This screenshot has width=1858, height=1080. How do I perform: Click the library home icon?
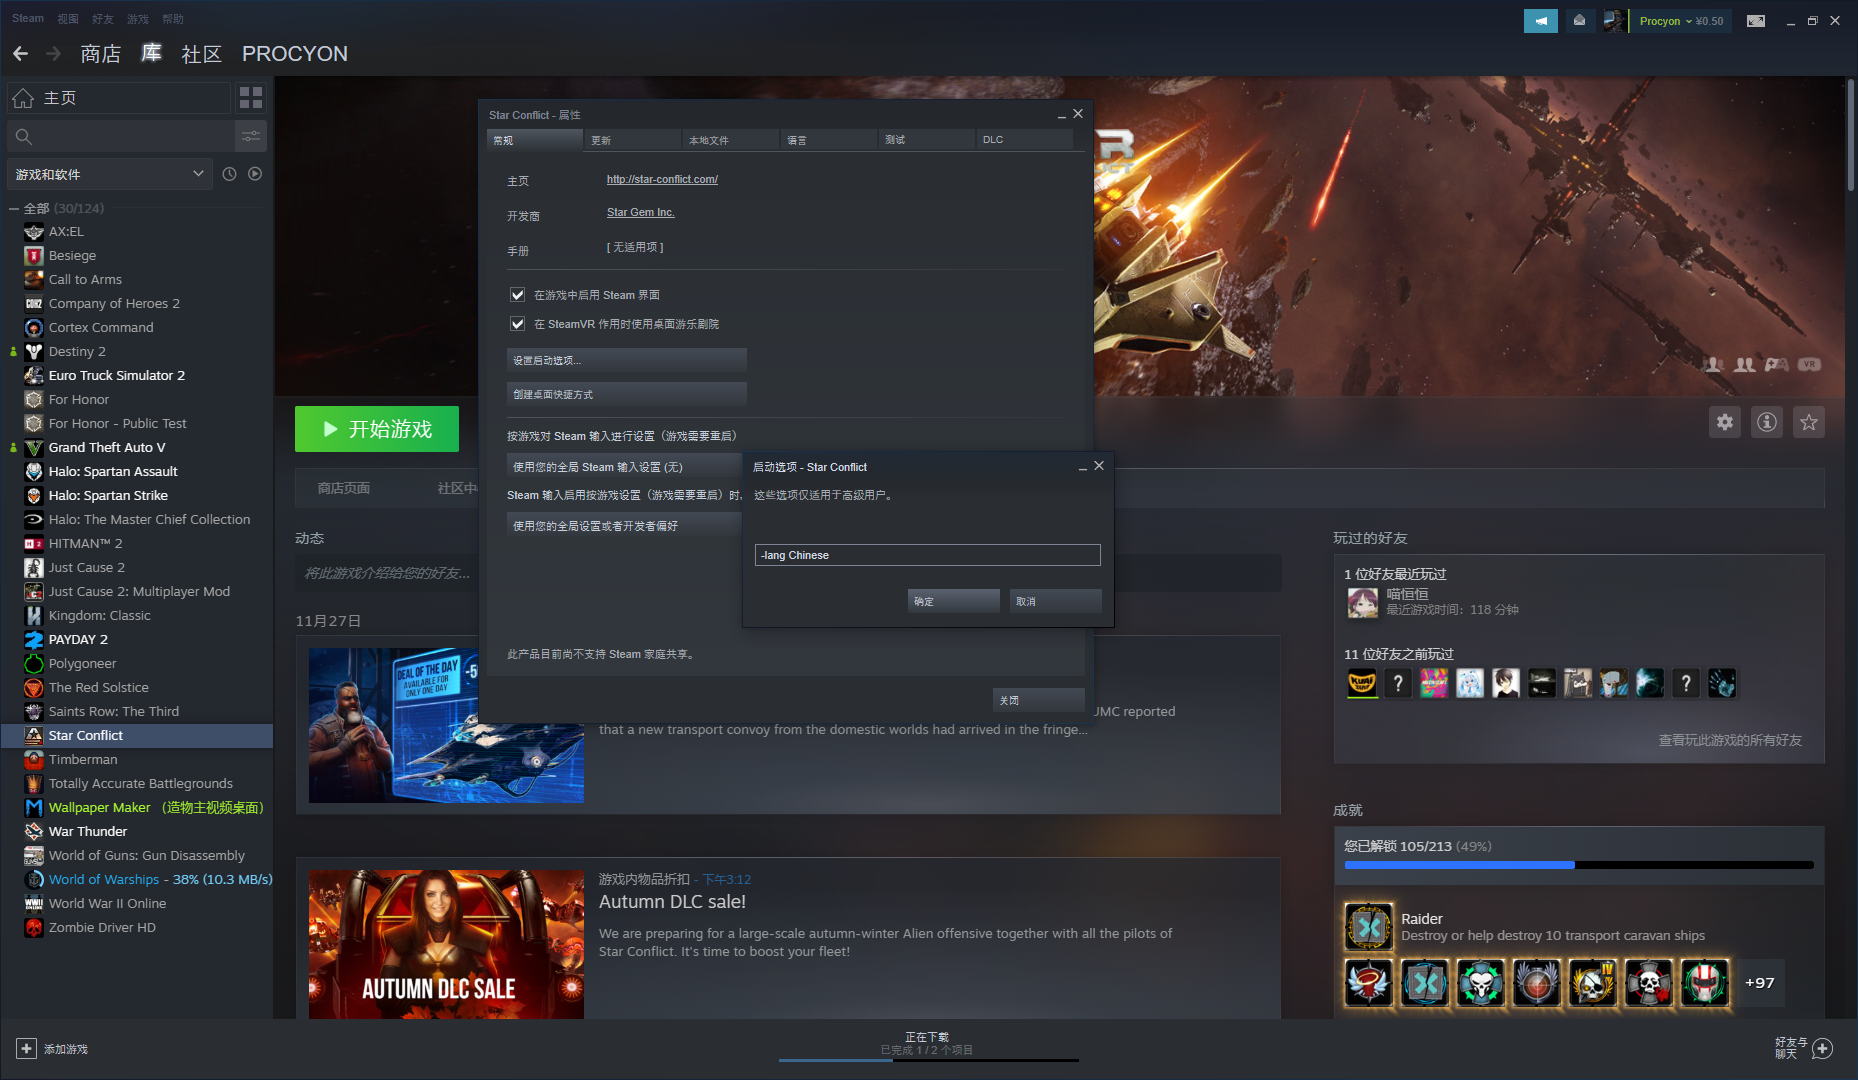[23, 98]
